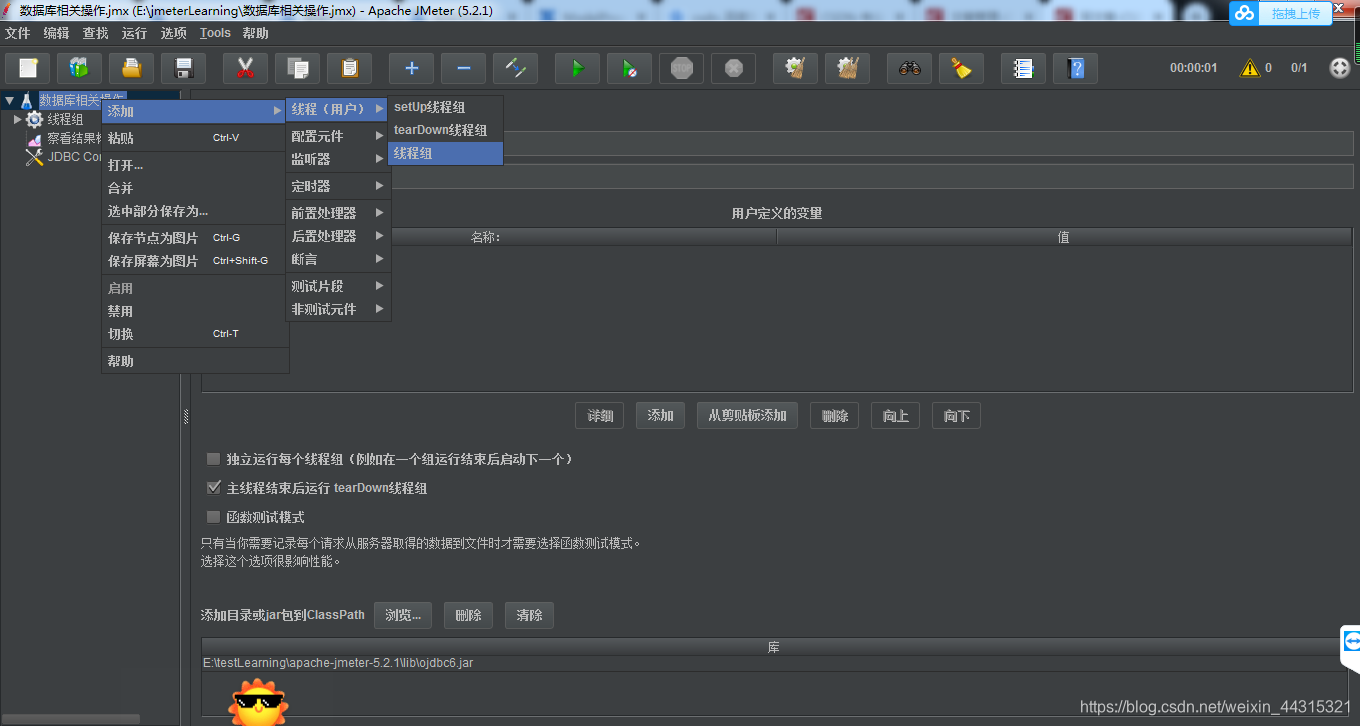The height and width of the screenshot is (726, 1360).
Task: Click the 详细 button
Action: coord(600,415)
